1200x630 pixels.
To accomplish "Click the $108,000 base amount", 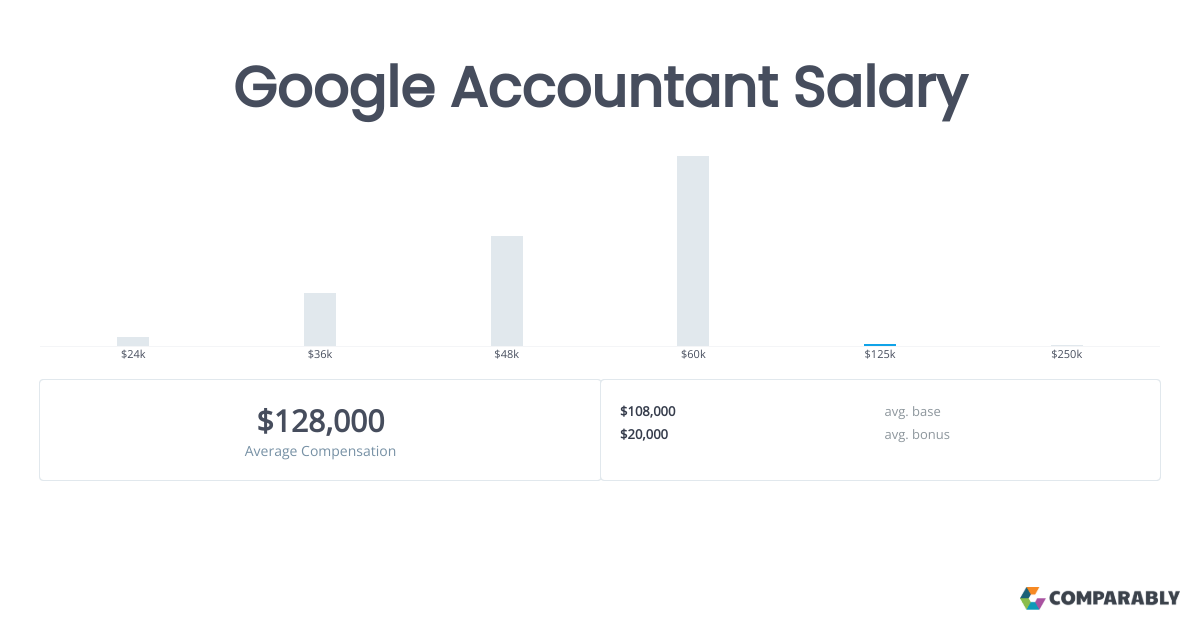I will click(x=648, y=411).
